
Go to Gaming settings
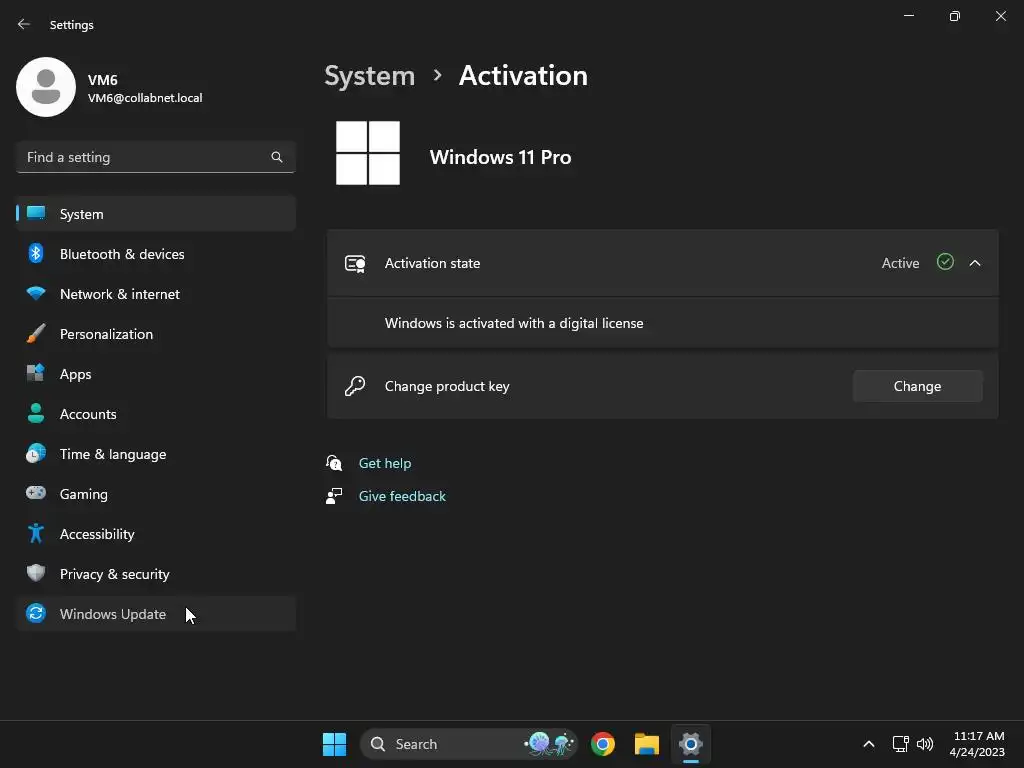click(156, 493)
